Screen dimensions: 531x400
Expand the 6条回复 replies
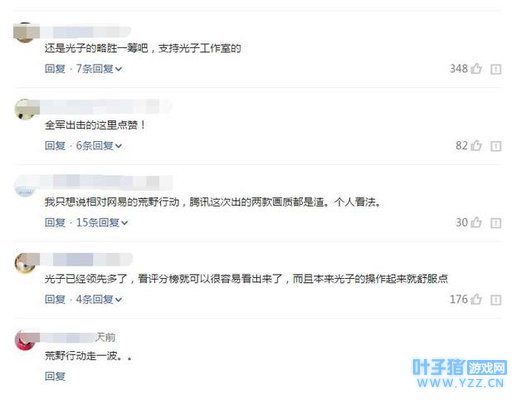pos(99,146)
